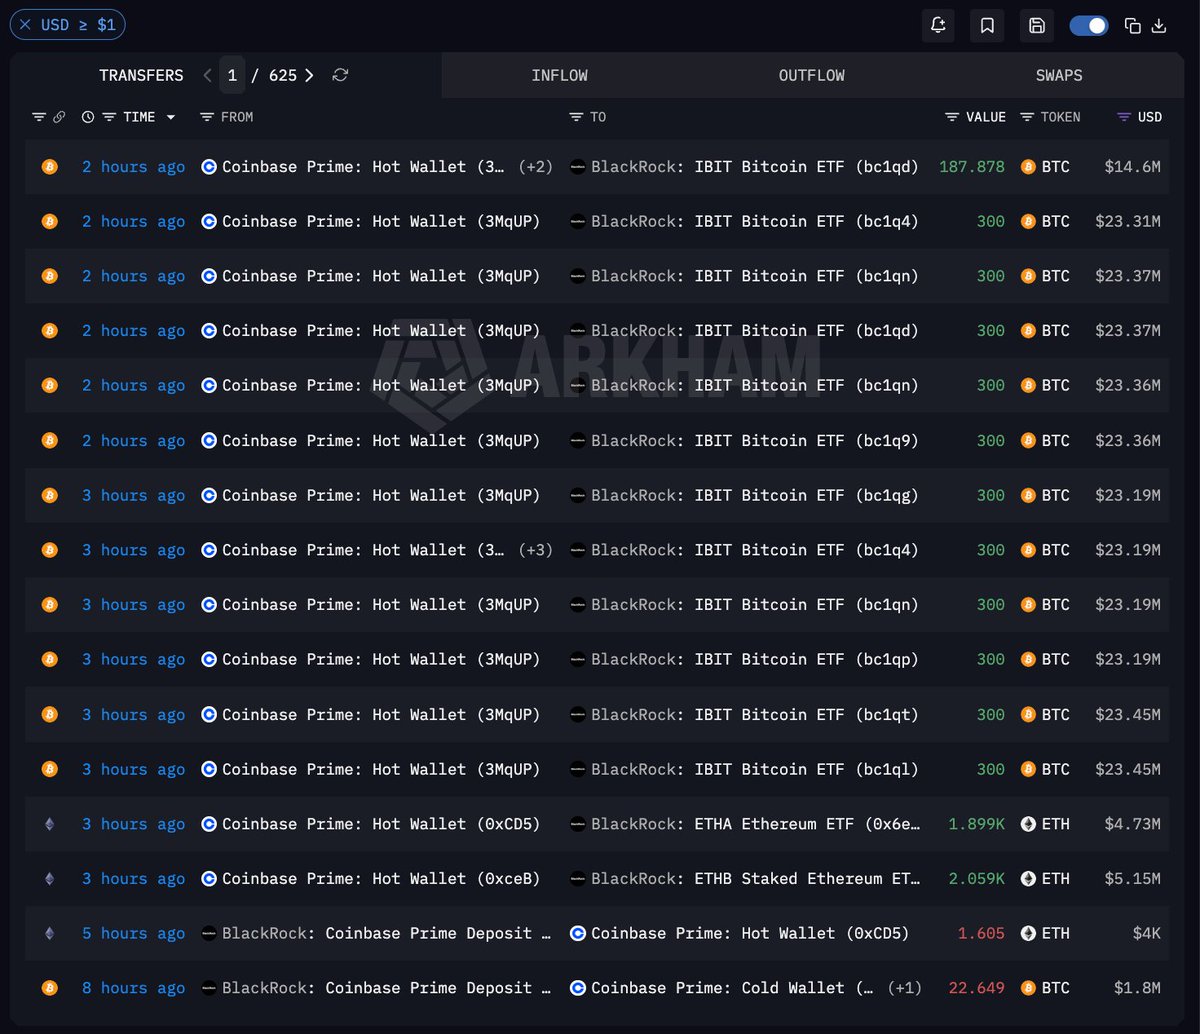Open the FROM column filter
The height and width of the screenshot is (1034, 1200).
point(207,117)
